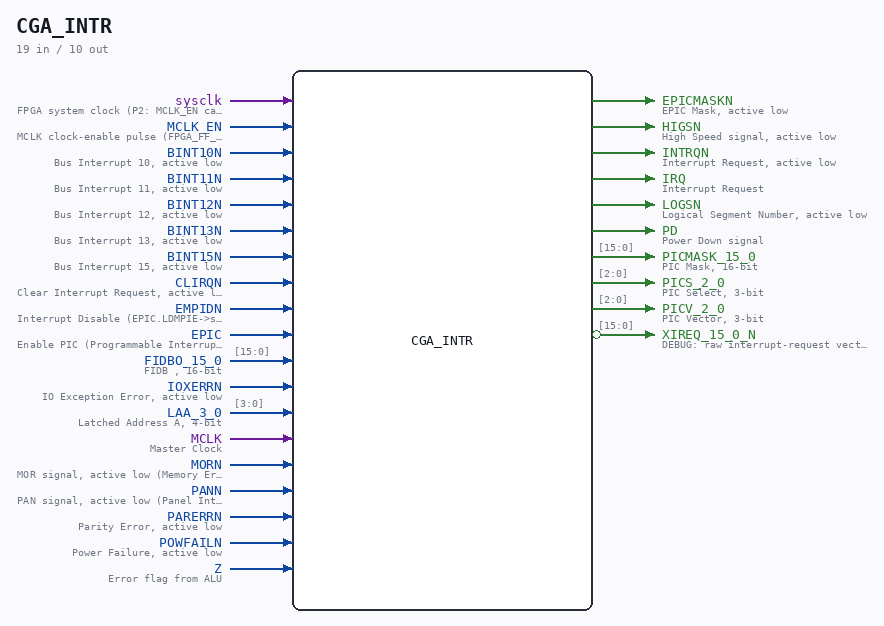Click the "19 in / 10 out" subtitle

pyautogui.click(x=62, y=49)
